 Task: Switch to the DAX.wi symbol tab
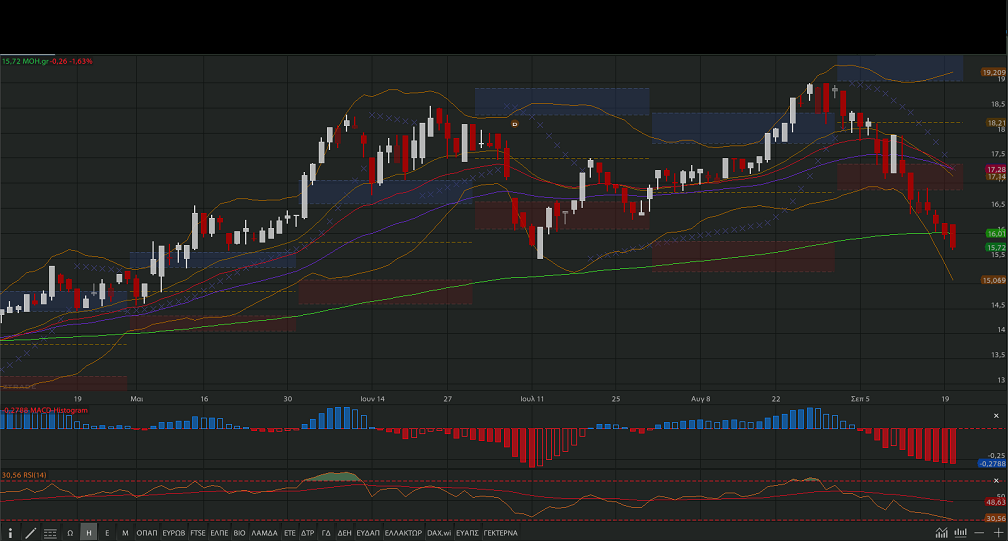[439, 533]
